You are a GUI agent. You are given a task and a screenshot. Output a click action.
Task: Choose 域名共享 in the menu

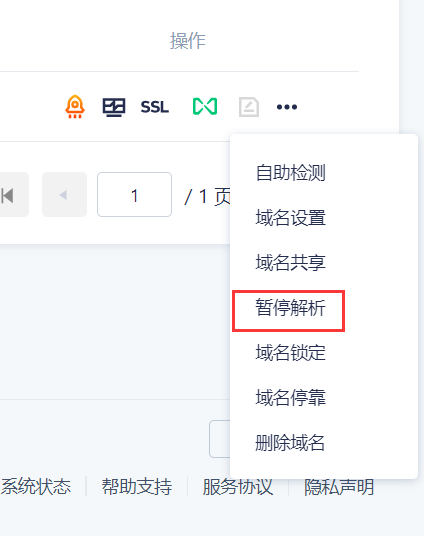291,263
